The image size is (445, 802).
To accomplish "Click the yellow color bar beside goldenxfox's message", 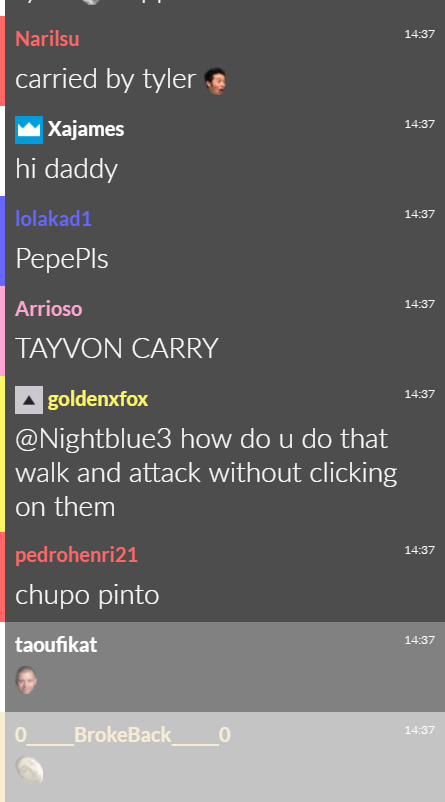I will [3, 454].
